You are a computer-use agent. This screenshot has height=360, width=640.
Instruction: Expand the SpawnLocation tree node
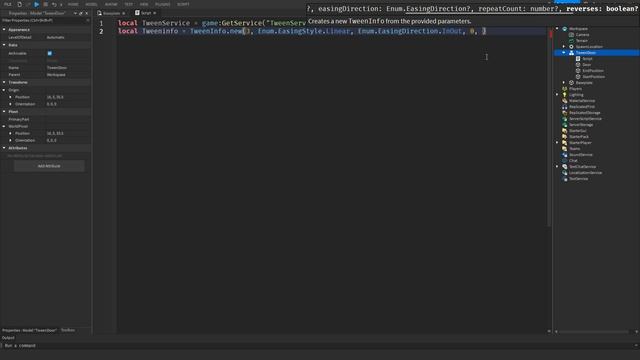click(x=564, y=47)
